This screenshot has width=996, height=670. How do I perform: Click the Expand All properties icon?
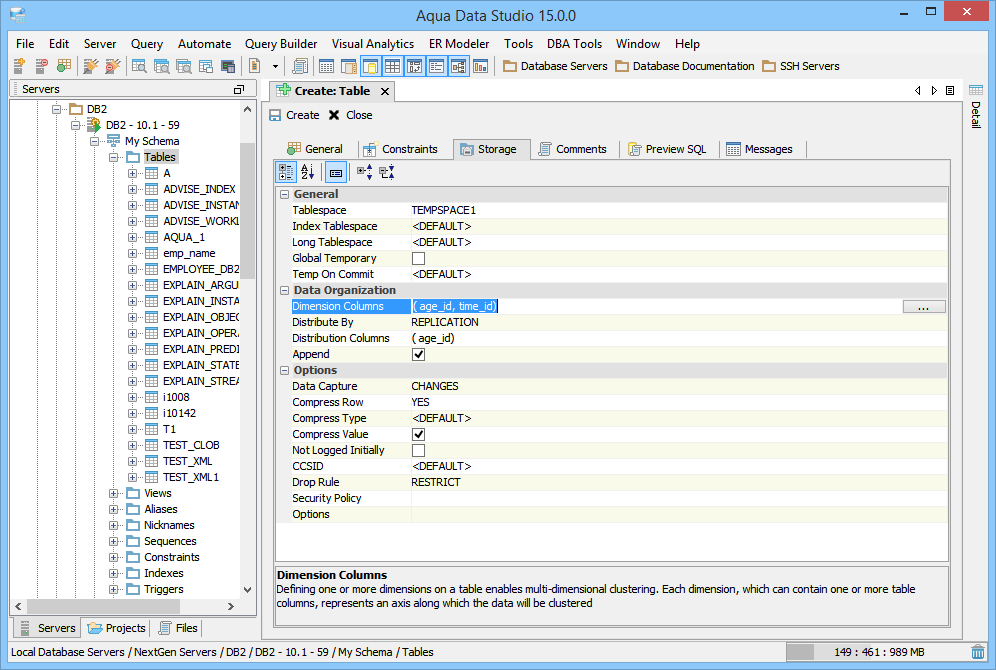pyautogui.click(x=364, y=172)
